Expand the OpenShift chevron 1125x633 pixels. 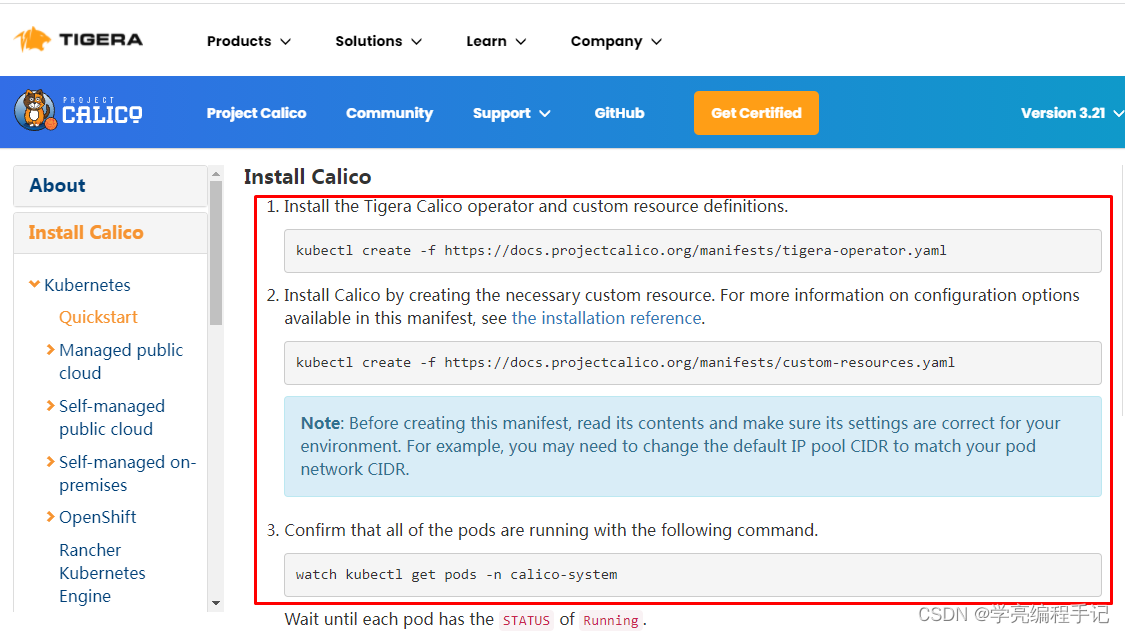click(50, 517)
